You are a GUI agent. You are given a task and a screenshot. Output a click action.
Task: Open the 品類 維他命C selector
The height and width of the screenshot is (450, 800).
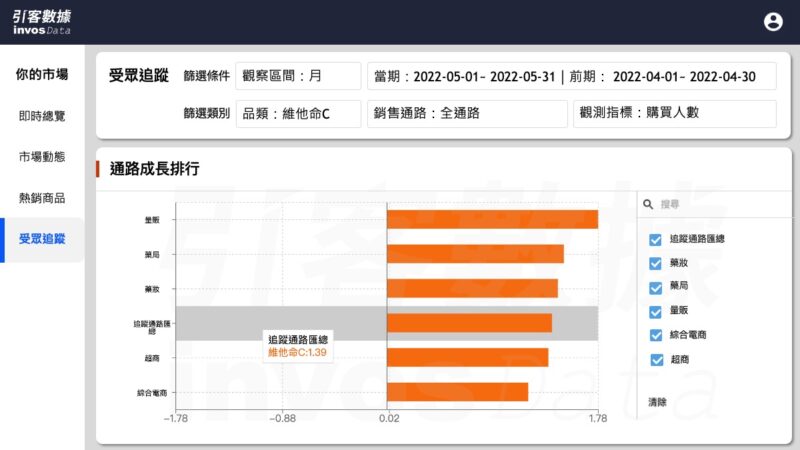pyautogui.click(x=298, y=114)
